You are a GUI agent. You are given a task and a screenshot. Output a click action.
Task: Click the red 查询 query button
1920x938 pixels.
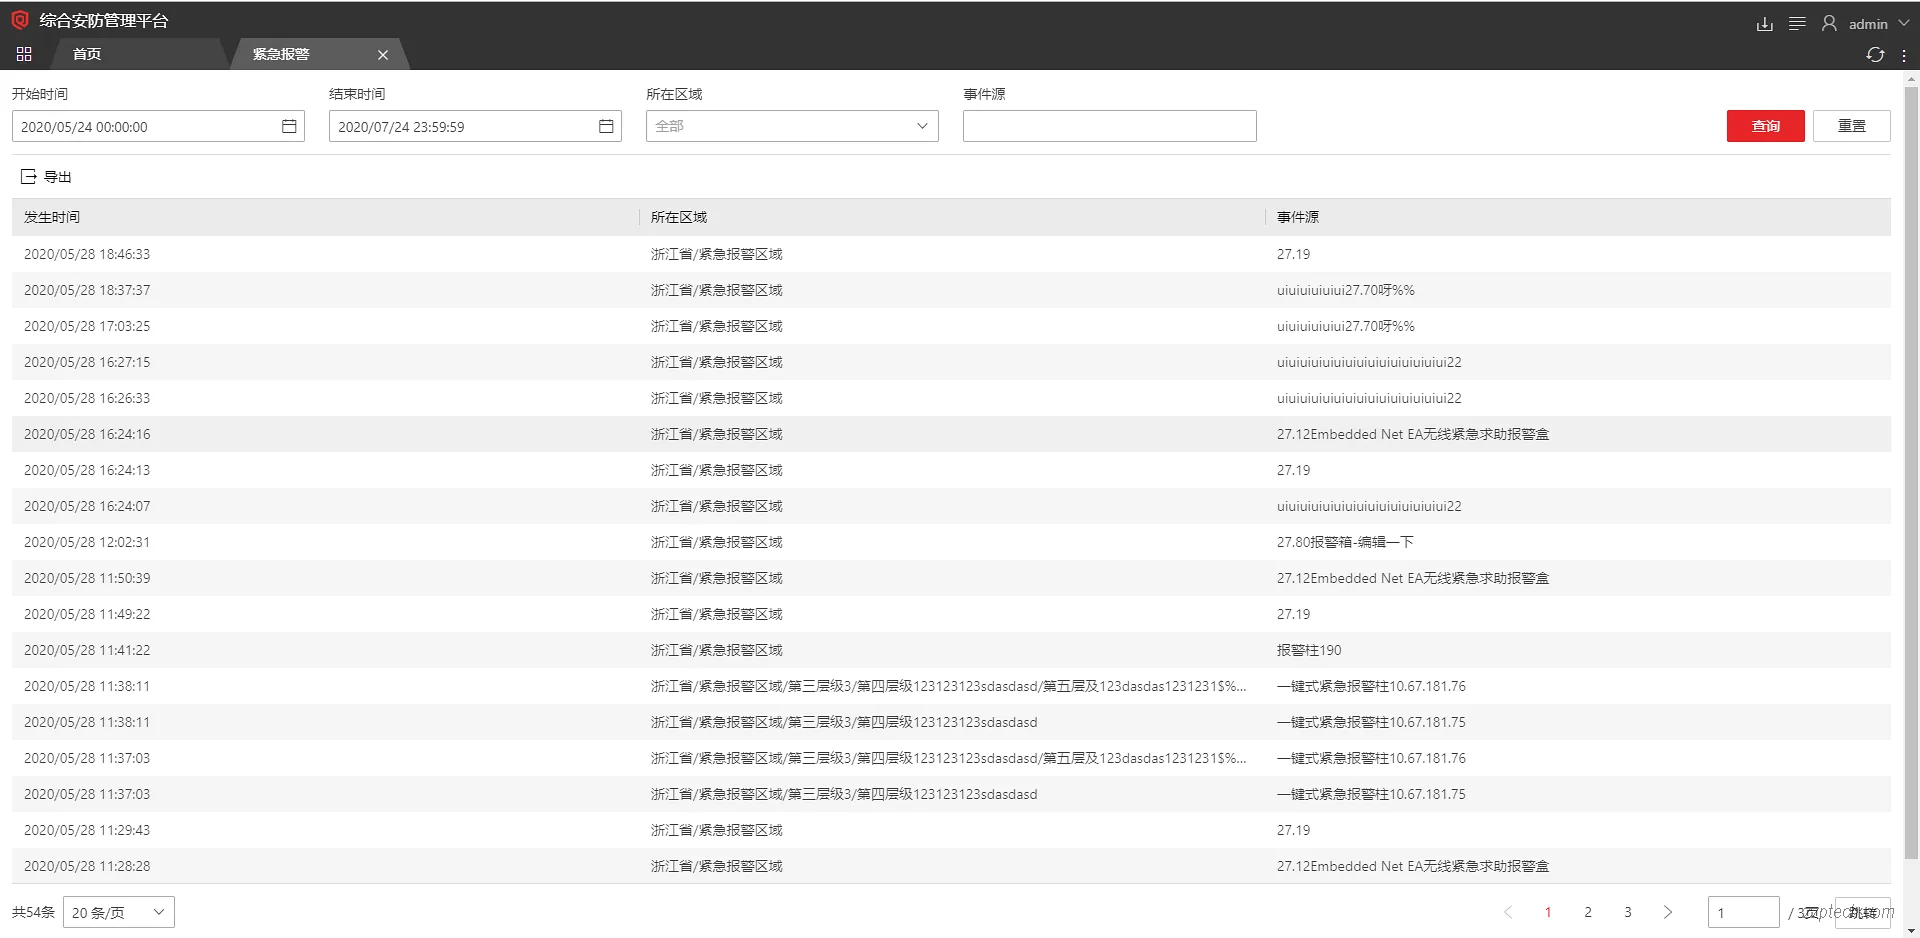[x=1765, y=126]
